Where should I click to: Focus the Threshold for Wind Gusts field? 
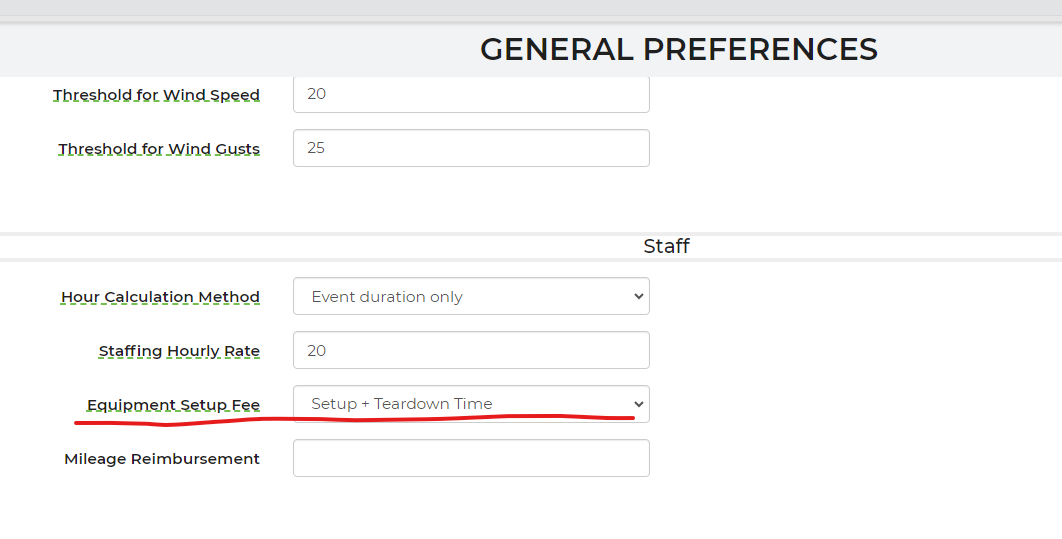pos(470,148)
